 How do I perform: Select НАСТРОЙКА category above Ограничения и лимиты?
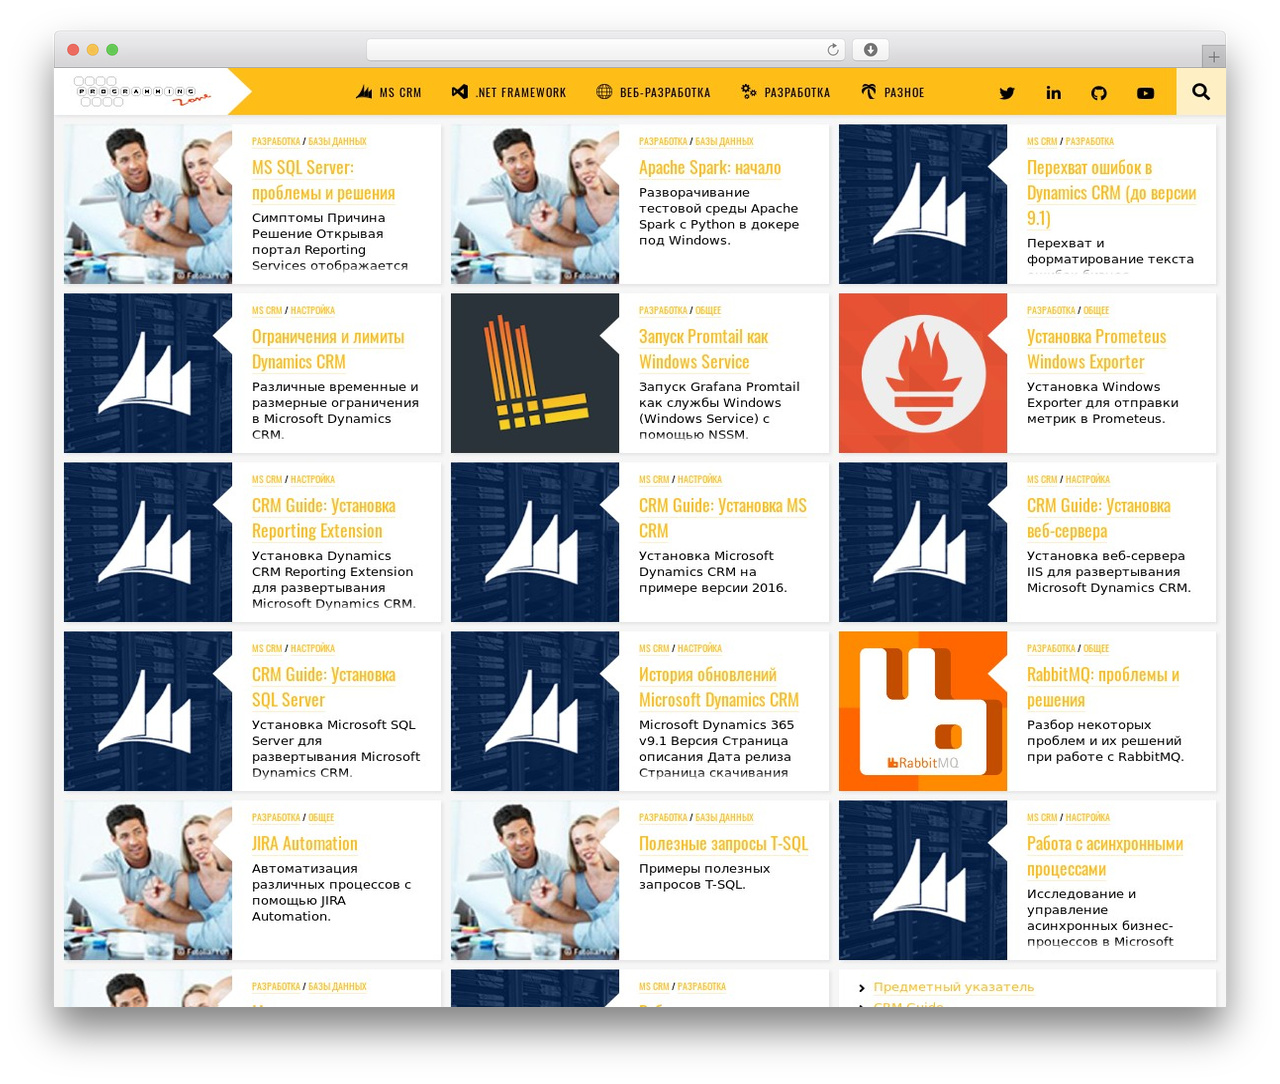coord(312,311)
